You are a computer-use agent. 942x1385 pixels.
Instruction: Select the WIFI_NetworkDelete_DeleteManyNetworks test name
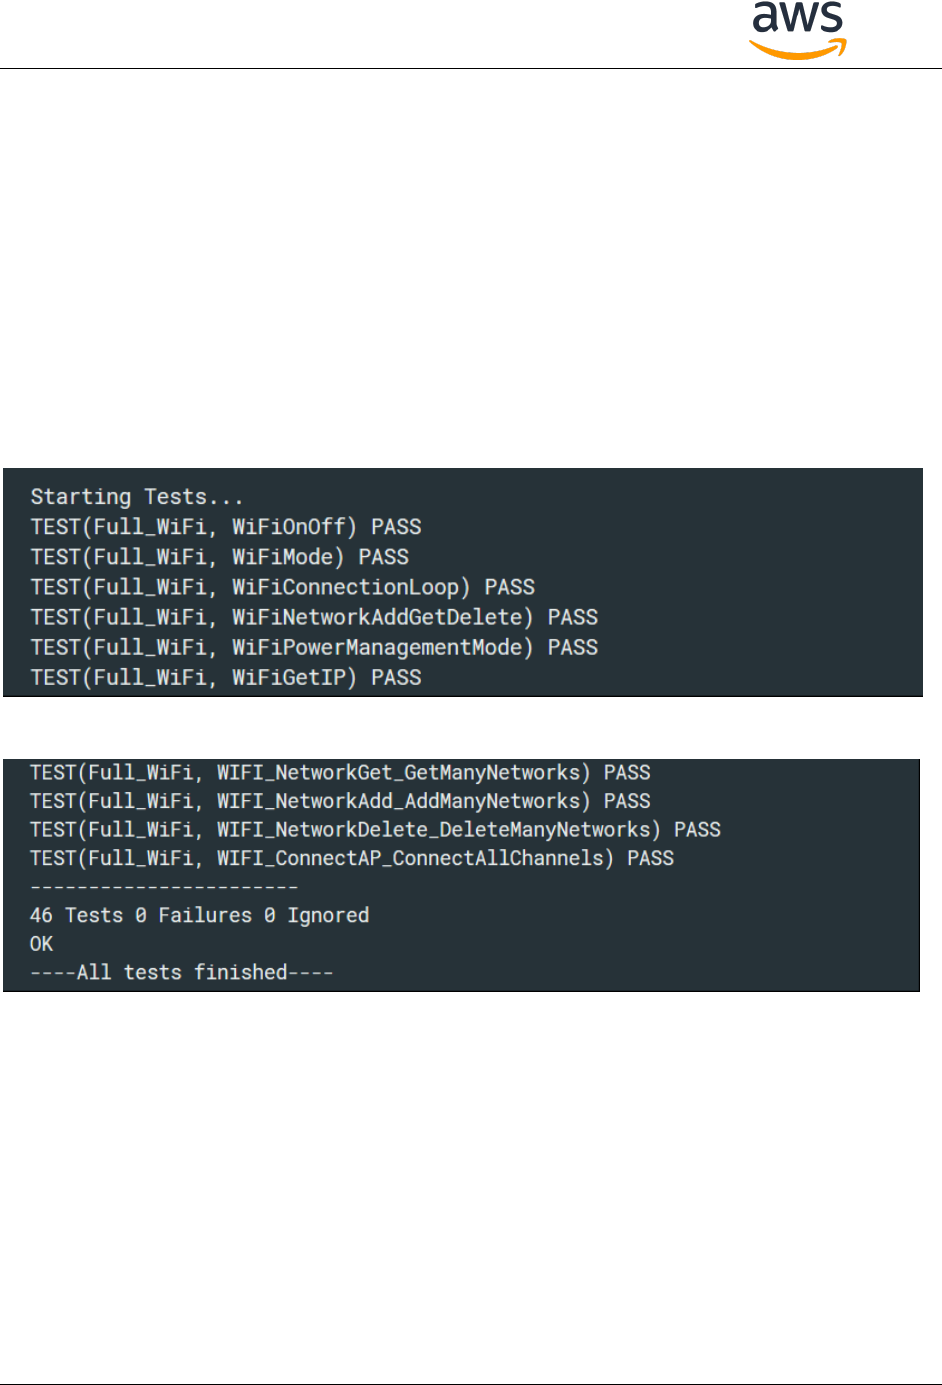pos(438,829)
